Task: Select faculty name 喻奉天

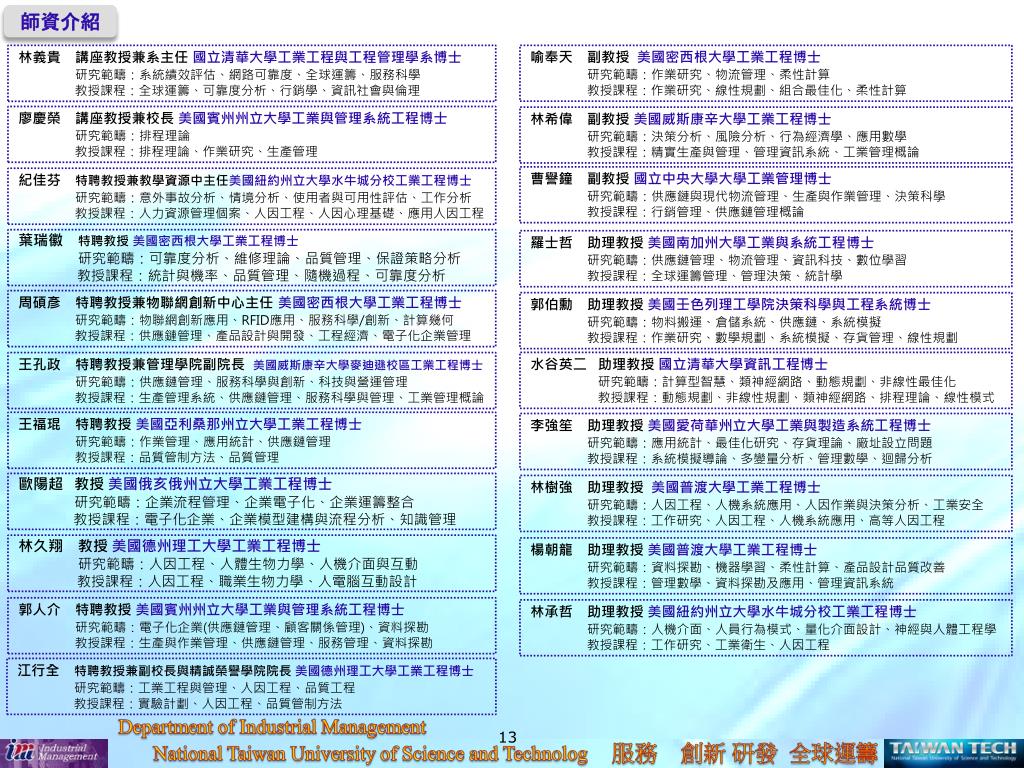Action: point(551,57)
